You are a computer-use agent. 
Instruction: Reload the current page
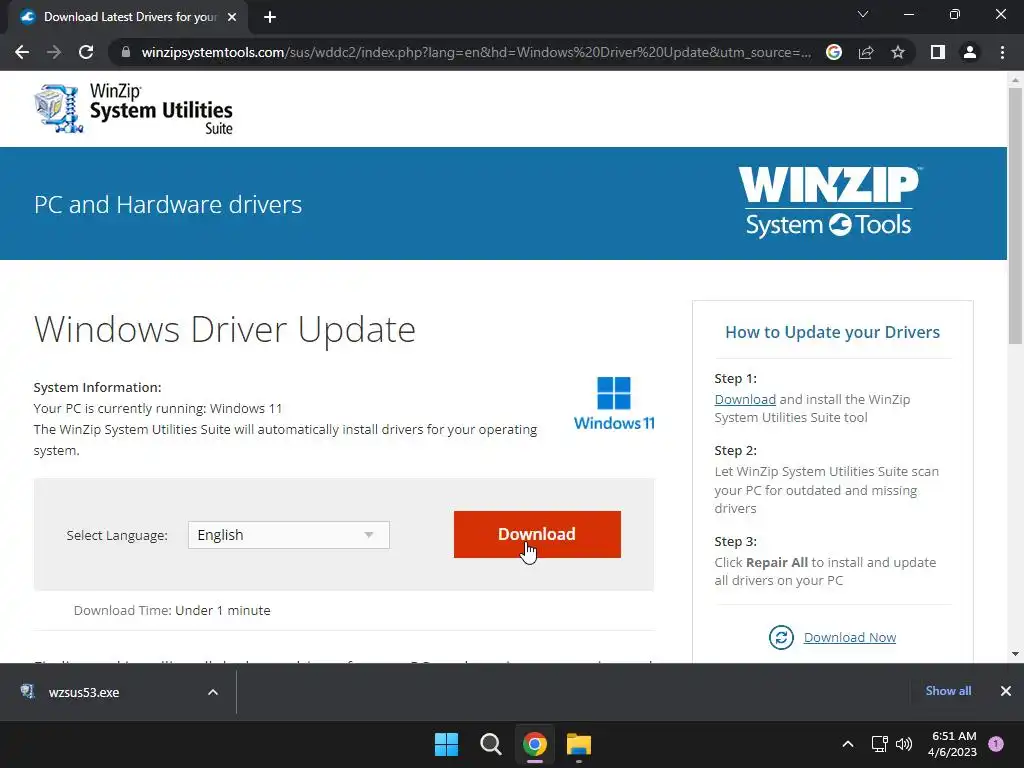[86, 52]
